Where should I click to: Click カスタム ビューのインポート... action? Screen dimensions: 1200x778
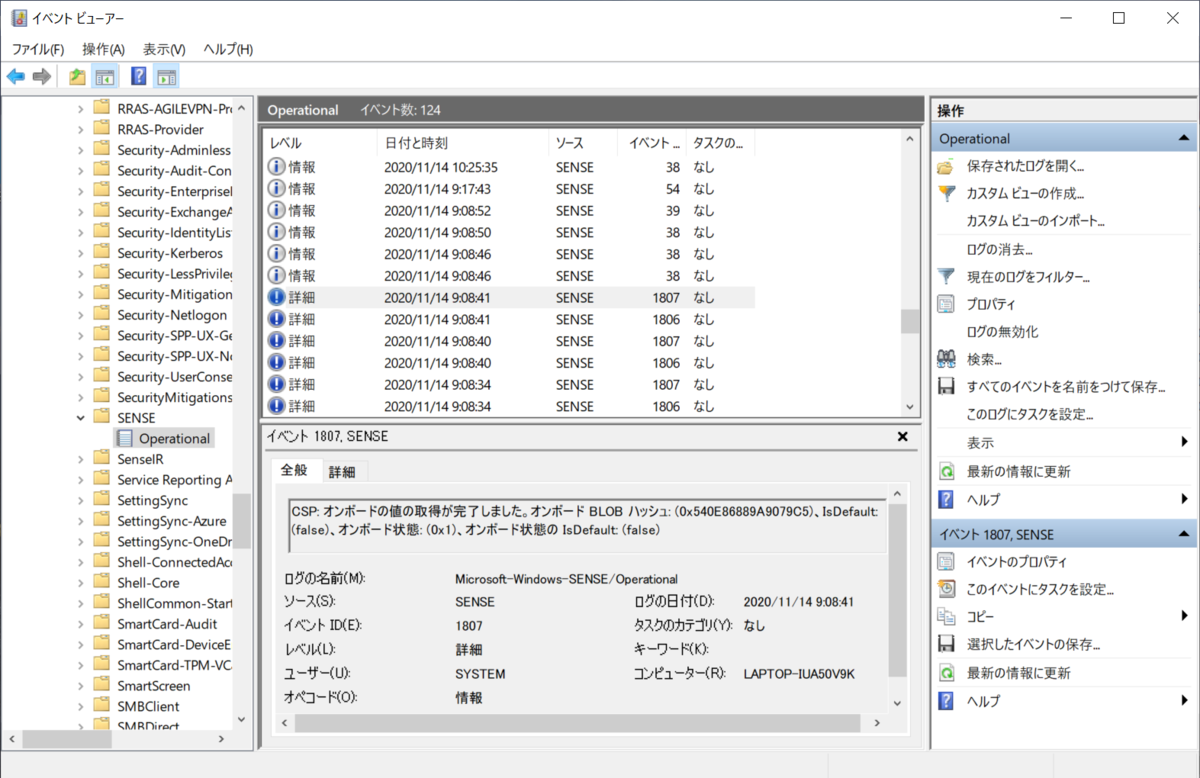pyautogui.click(x=1035, y=221)
